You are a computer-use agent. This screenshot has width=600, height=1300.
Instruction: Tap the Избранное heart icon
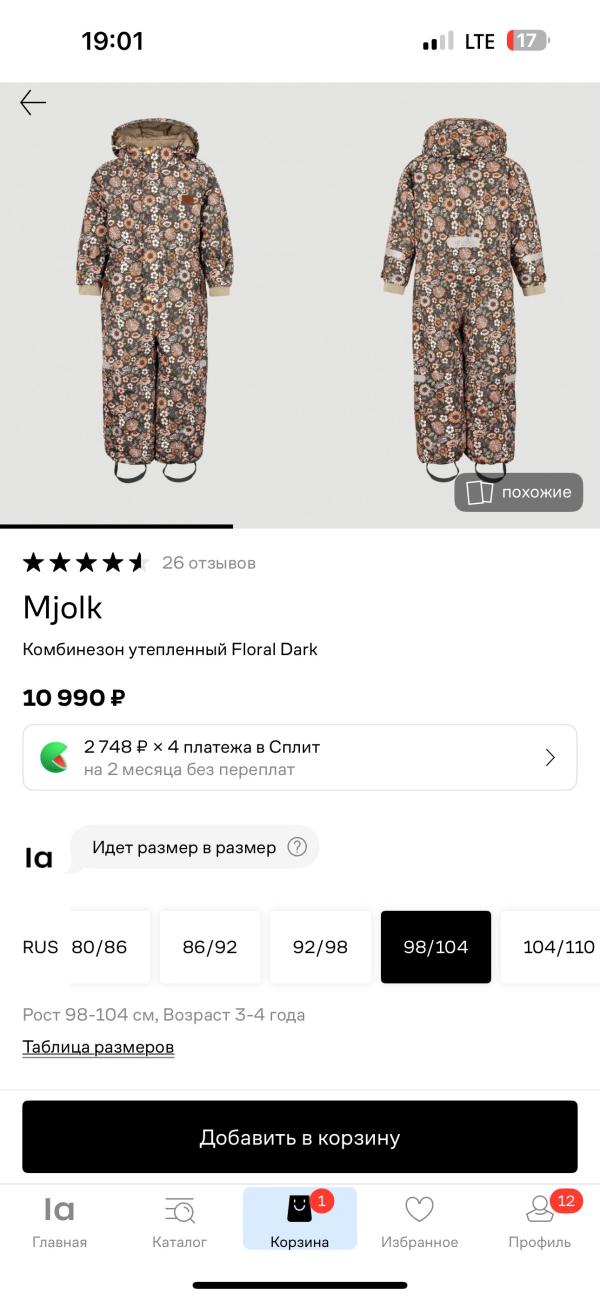419,1210
